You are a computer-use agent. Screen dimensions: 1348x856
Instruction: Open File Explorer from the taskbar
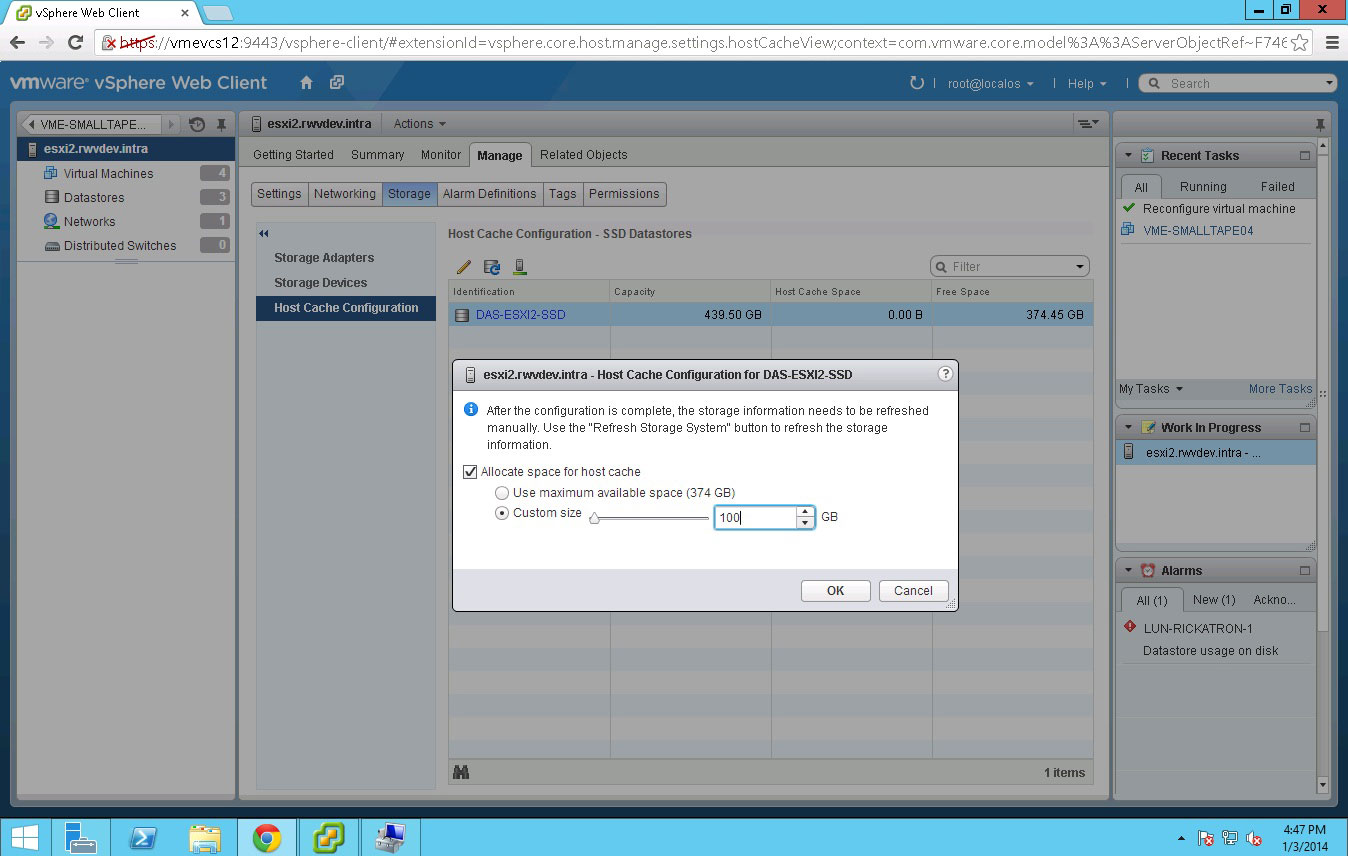point(205,838)
